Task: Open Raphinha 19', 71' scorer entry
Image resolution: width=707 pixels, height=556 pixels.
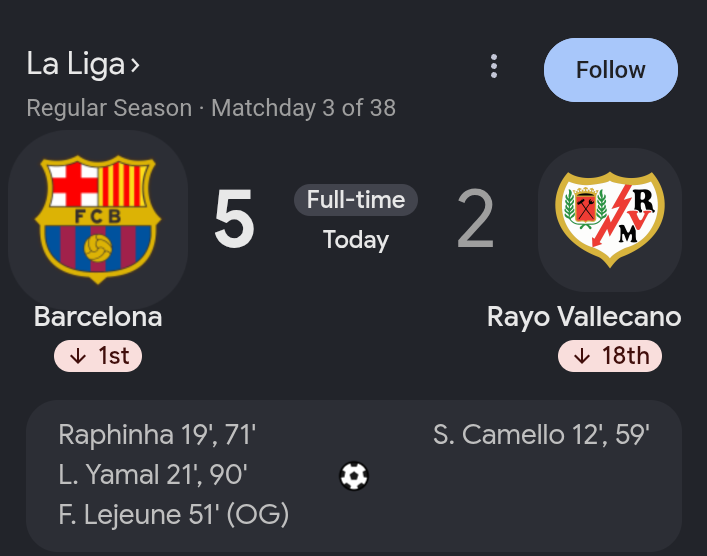Action: click(157, 435)
